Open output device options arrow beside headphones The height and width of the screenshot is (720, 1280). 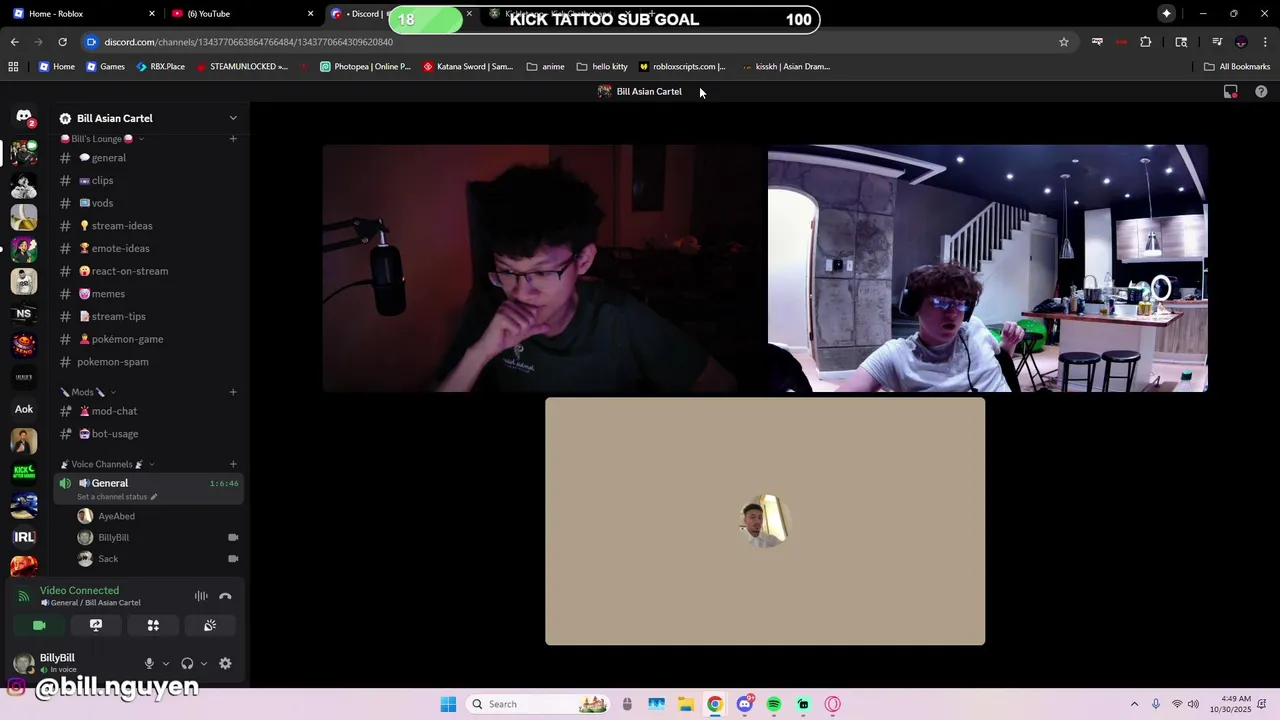pyautogui.click(x=203, y=663)
